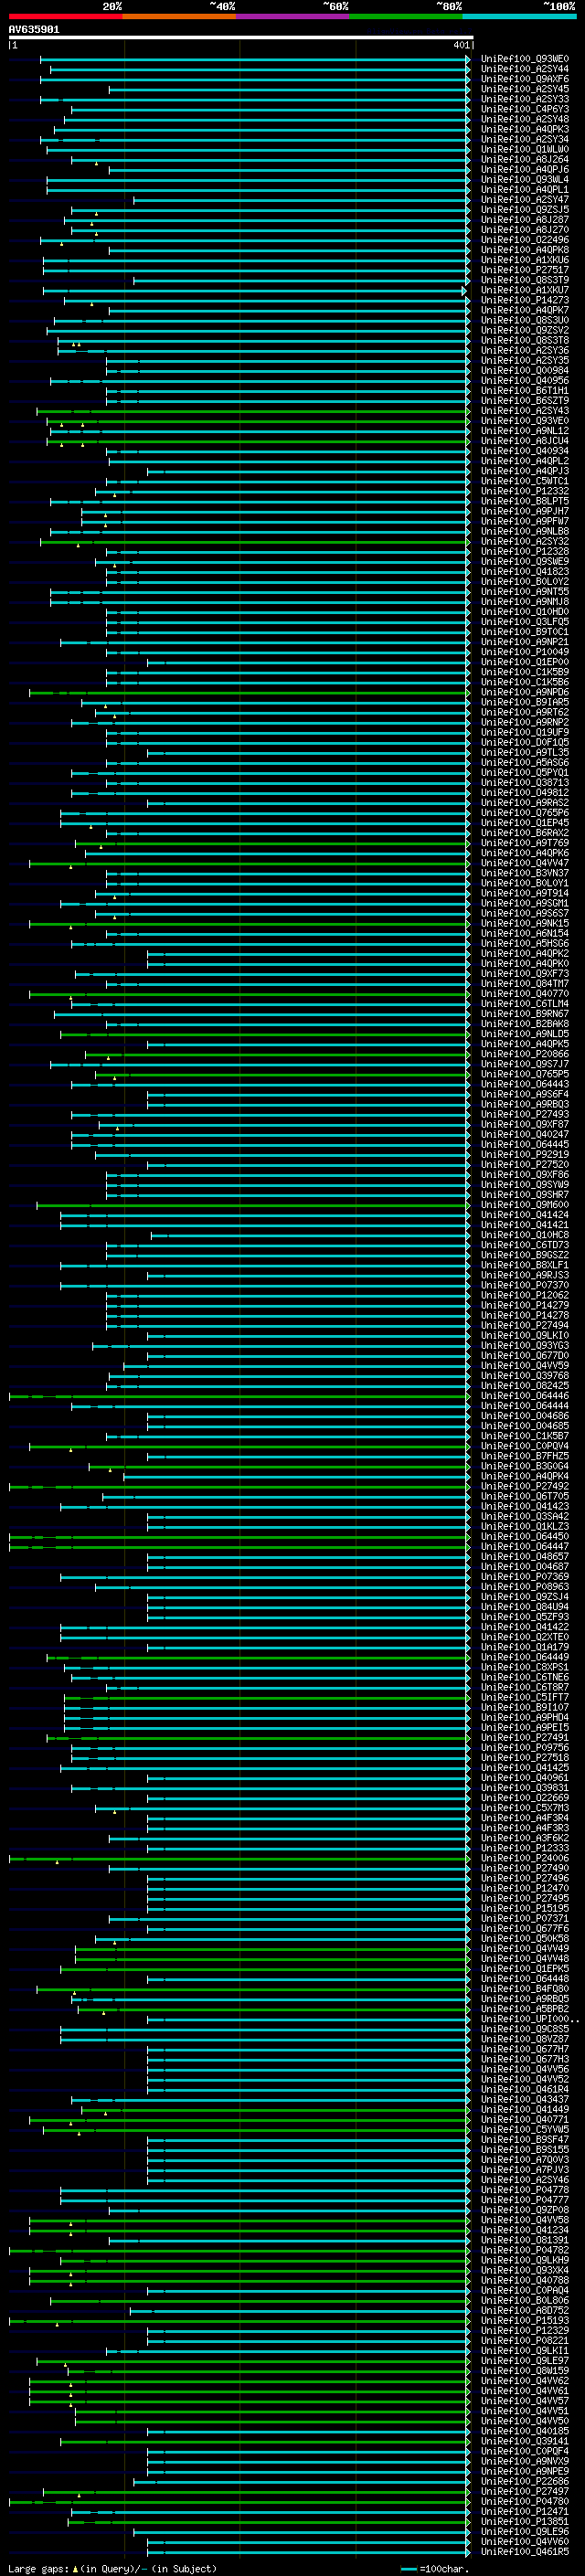Click the purple ~60% identity legend segment
Viewport: 585px width, 2576px height.
point(293,16)
